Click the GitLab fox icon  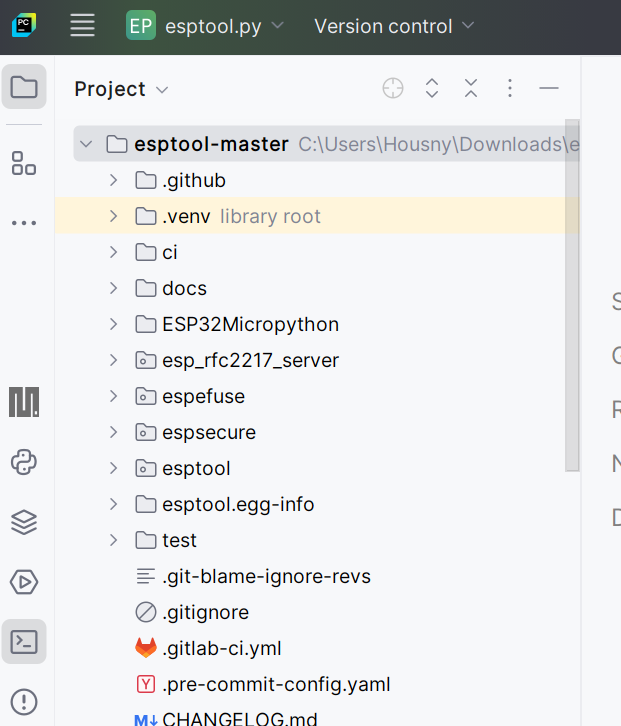[146, 648]
